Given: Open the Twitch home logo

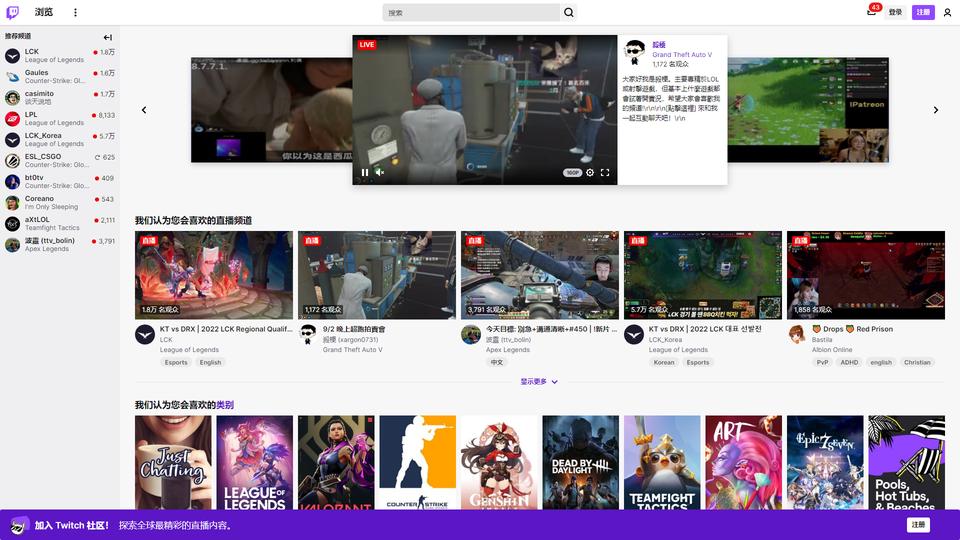Looking at the screenshot, I should [x=12, y=12].
